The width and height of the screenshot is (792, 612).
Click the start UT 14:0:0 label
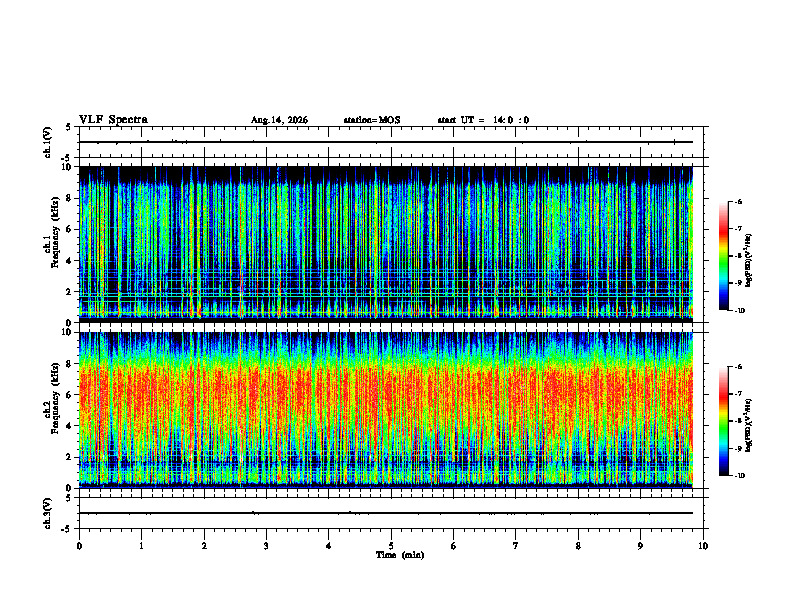pos(483,120)
